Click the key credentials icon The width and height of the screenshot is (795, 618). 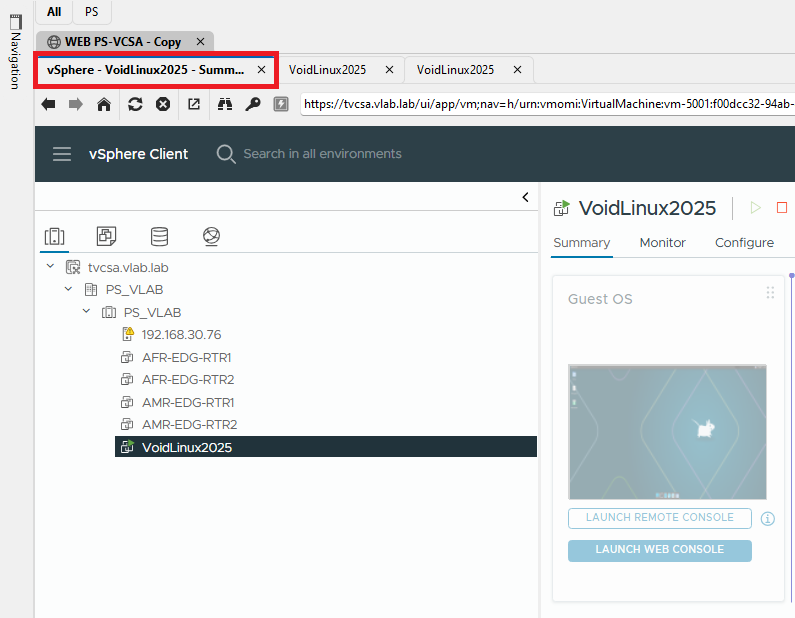[x=252, y=104]
